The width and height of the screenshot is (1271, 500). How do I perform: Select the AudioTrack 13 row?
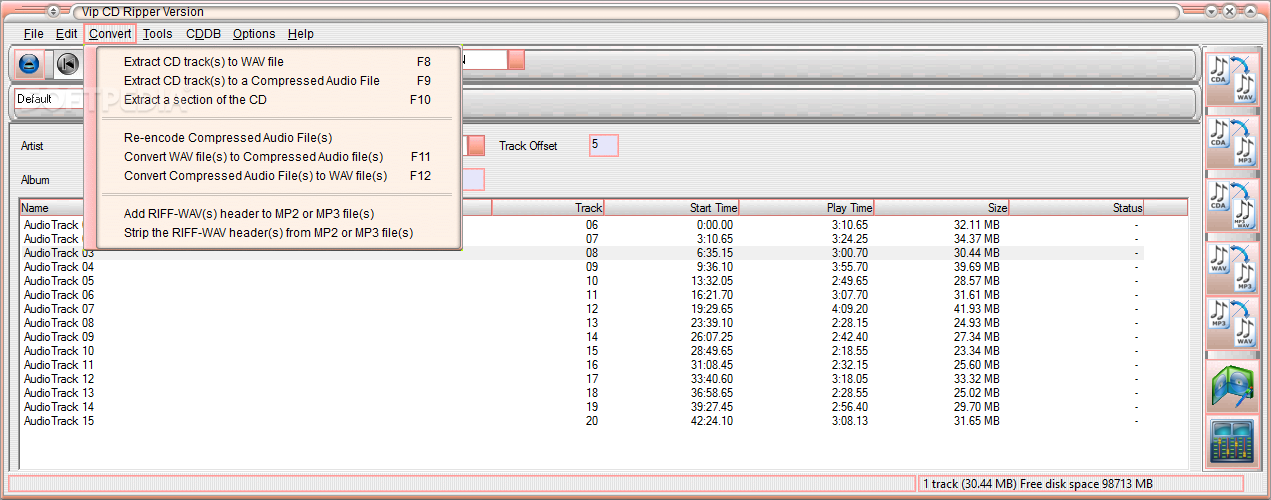pyautogui.click(x=582, y=393)
